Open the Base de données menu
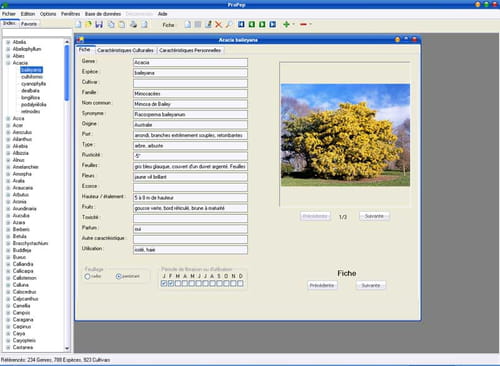This screenshot has height=366, width=500. (103, 14)
